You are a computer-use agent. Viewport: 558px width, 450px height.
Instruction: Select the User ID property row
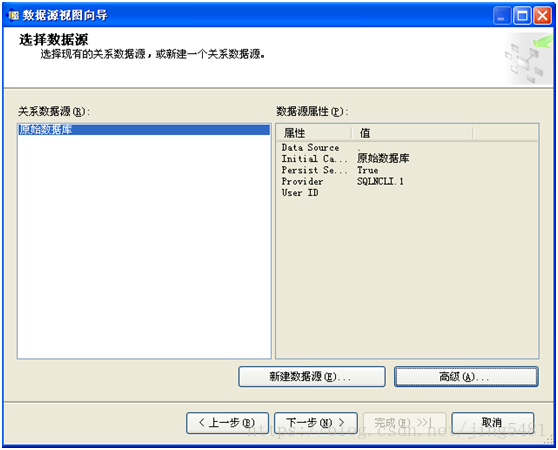coord(407,193)
